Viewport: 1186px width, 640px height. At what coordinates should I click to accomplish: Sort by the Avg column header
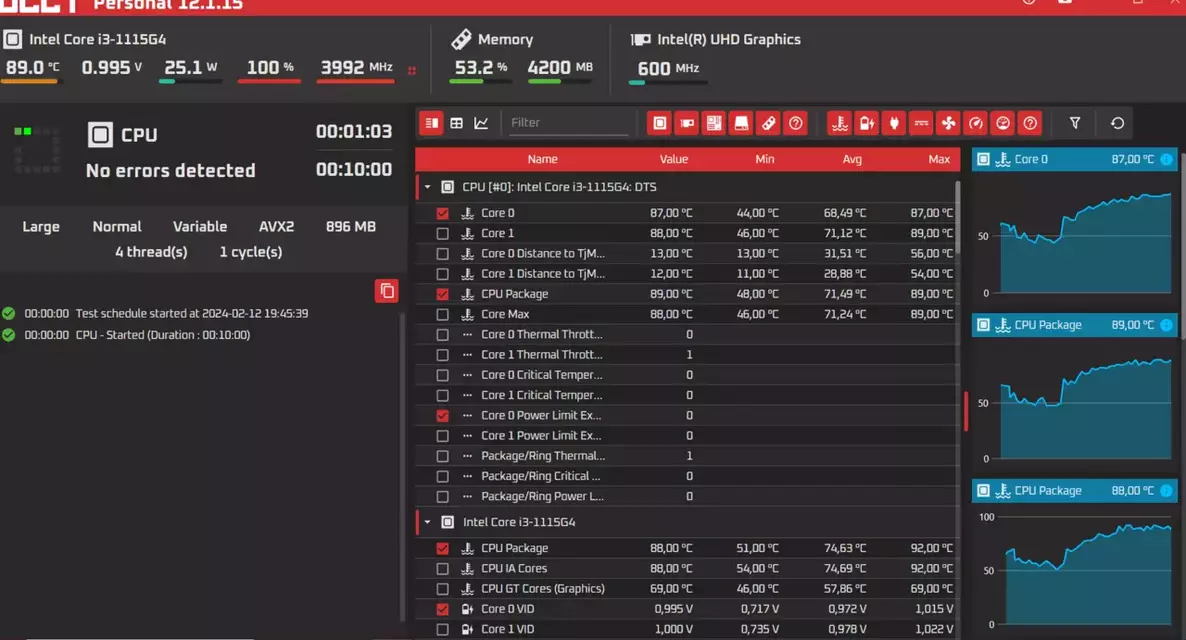(x=852, y=160)
